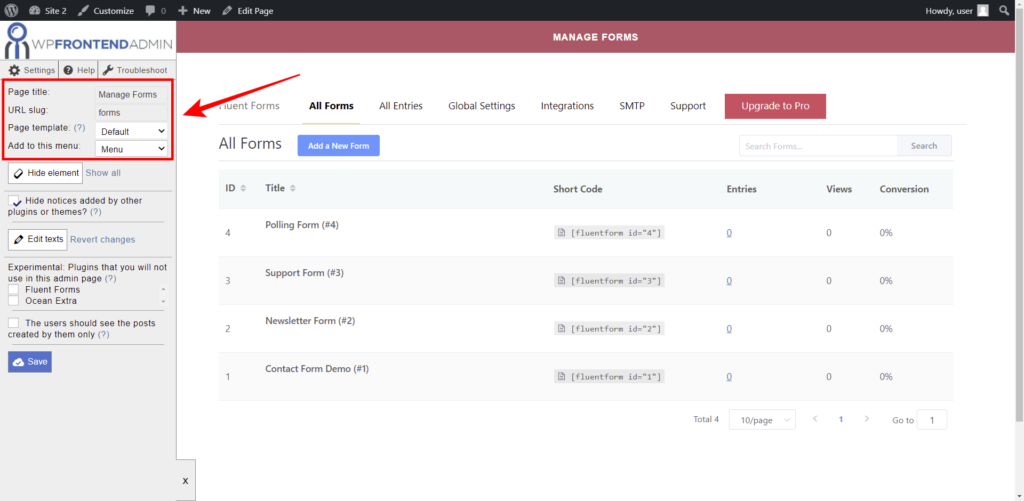Go to next page arrow

point(867,419)
